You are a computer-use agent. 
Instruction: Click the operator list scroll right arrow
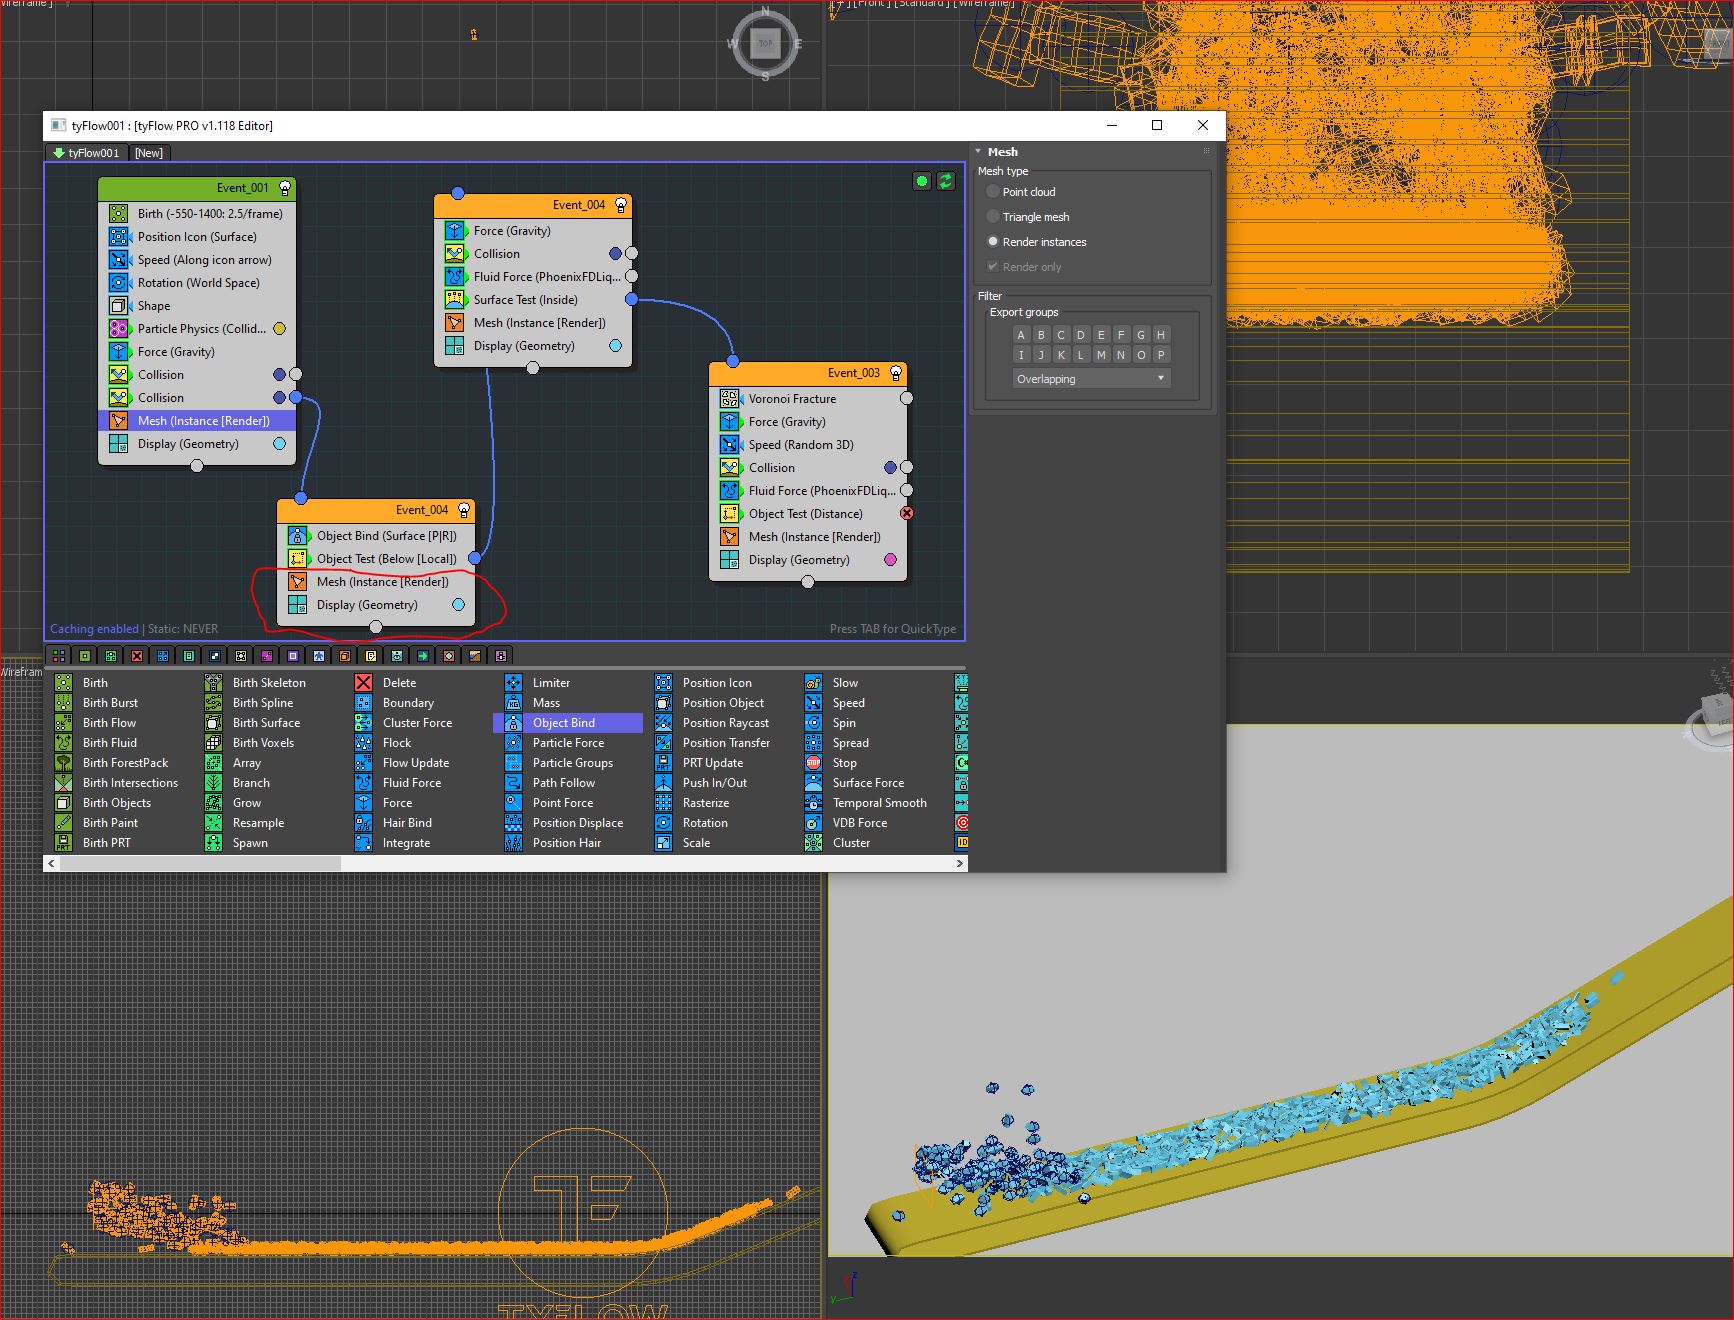(x=960, y=863)
